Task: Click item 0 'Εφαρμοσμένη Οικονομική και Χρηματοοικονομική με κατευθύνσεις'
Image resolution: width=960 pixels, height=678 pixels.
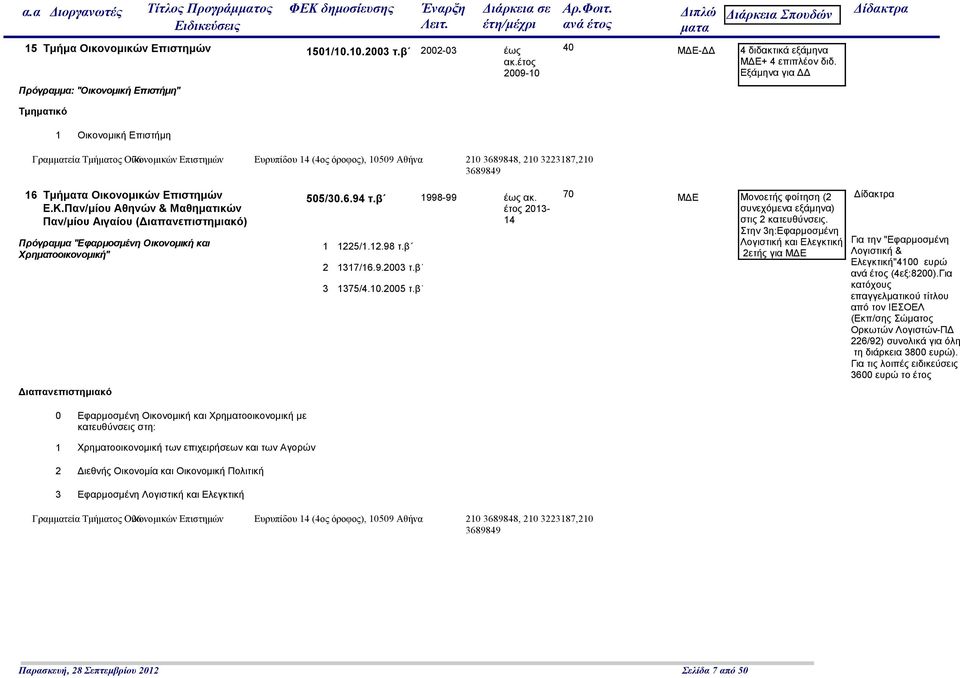Action: (x=181, y=421)
